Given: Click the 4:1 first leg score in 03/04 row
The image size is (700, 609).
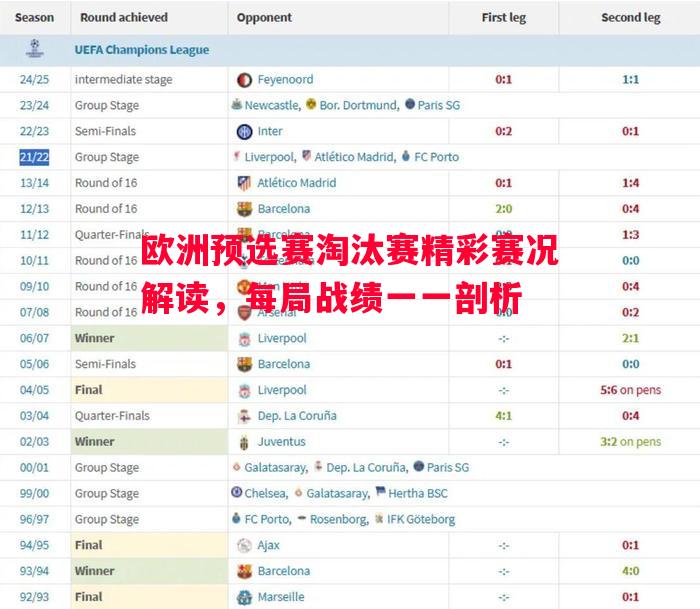Looking at the screenshot, I should pyautogui.click(x=504, y=416).
